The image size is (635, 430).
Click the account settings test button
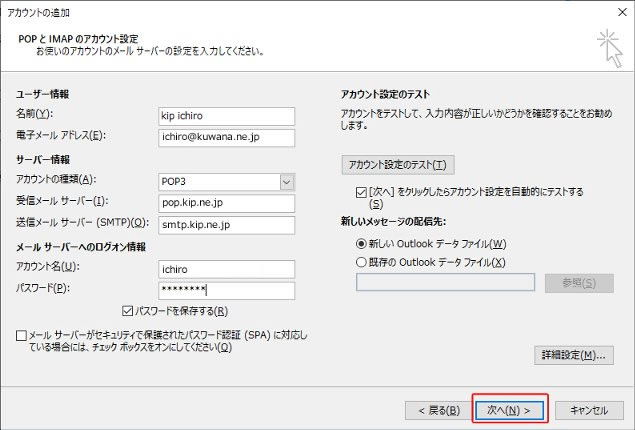[396, 164]
